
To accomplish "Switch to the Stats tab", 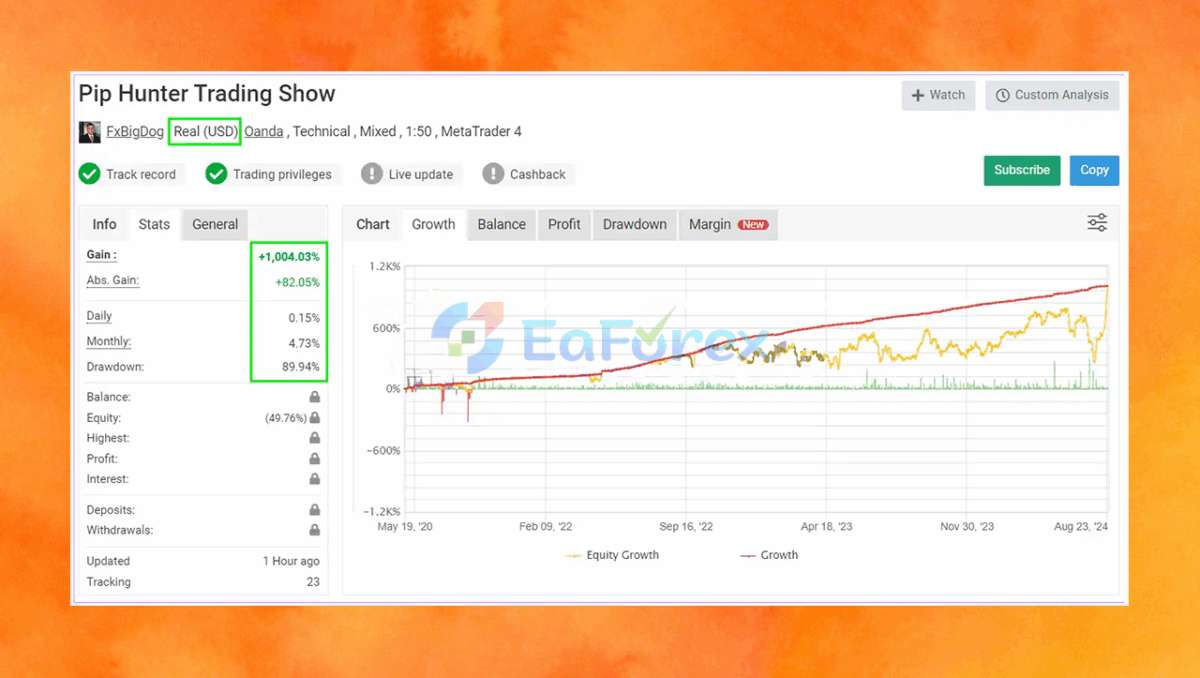I will (x=154, y=224).
